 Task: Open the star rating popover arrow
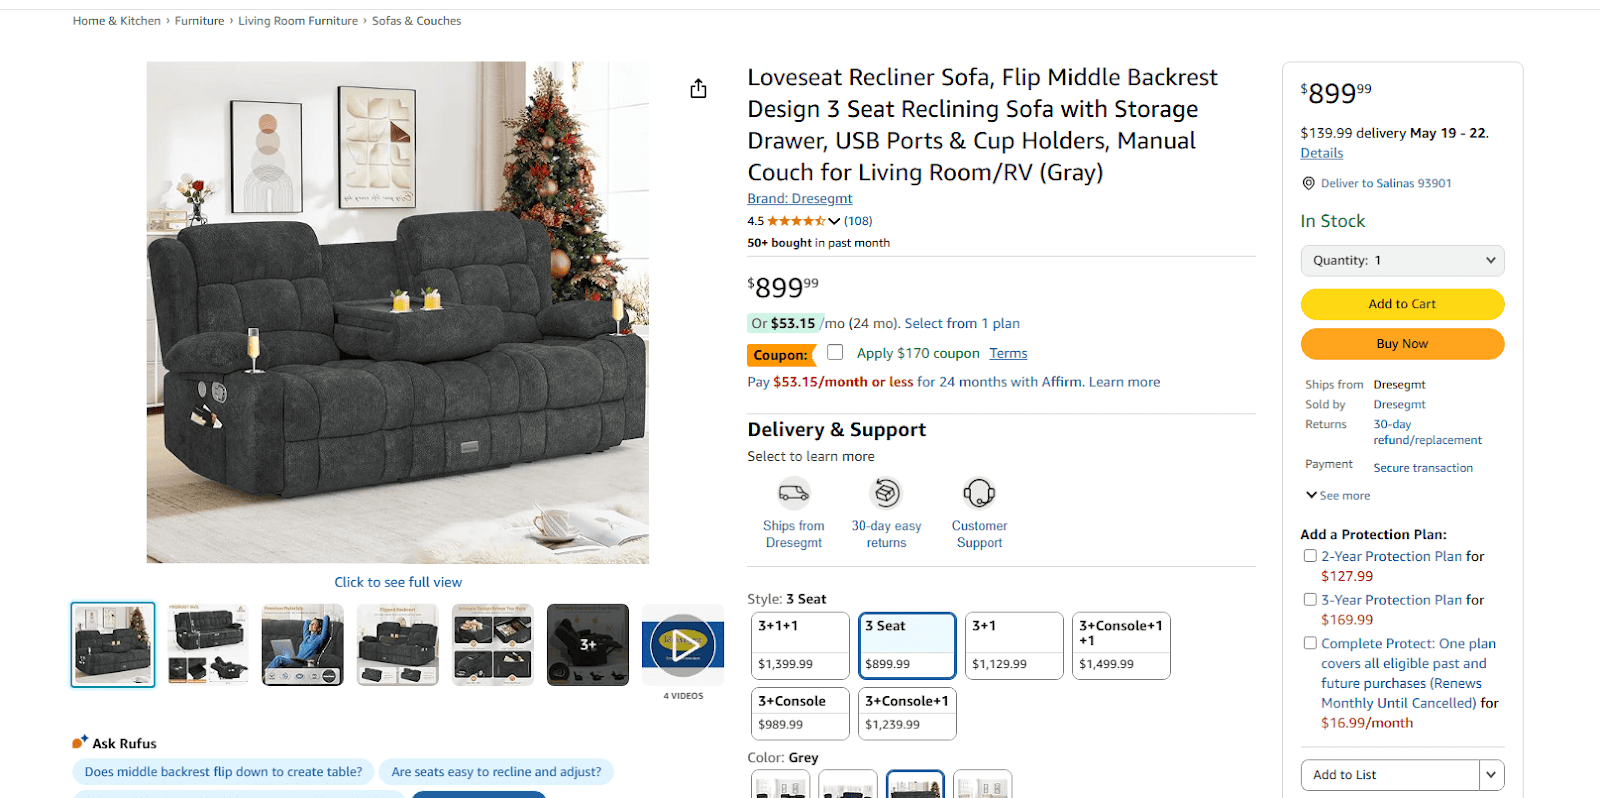point(834,221)
